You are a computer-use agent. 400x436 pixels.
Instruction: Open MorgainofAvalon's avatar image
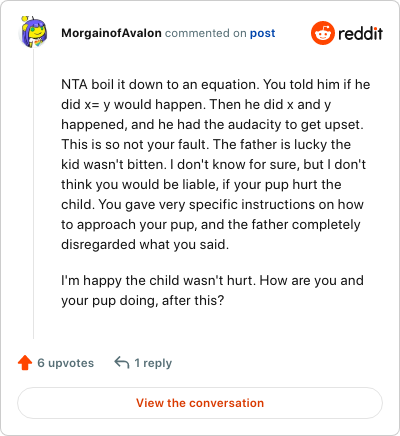point(33,32)
